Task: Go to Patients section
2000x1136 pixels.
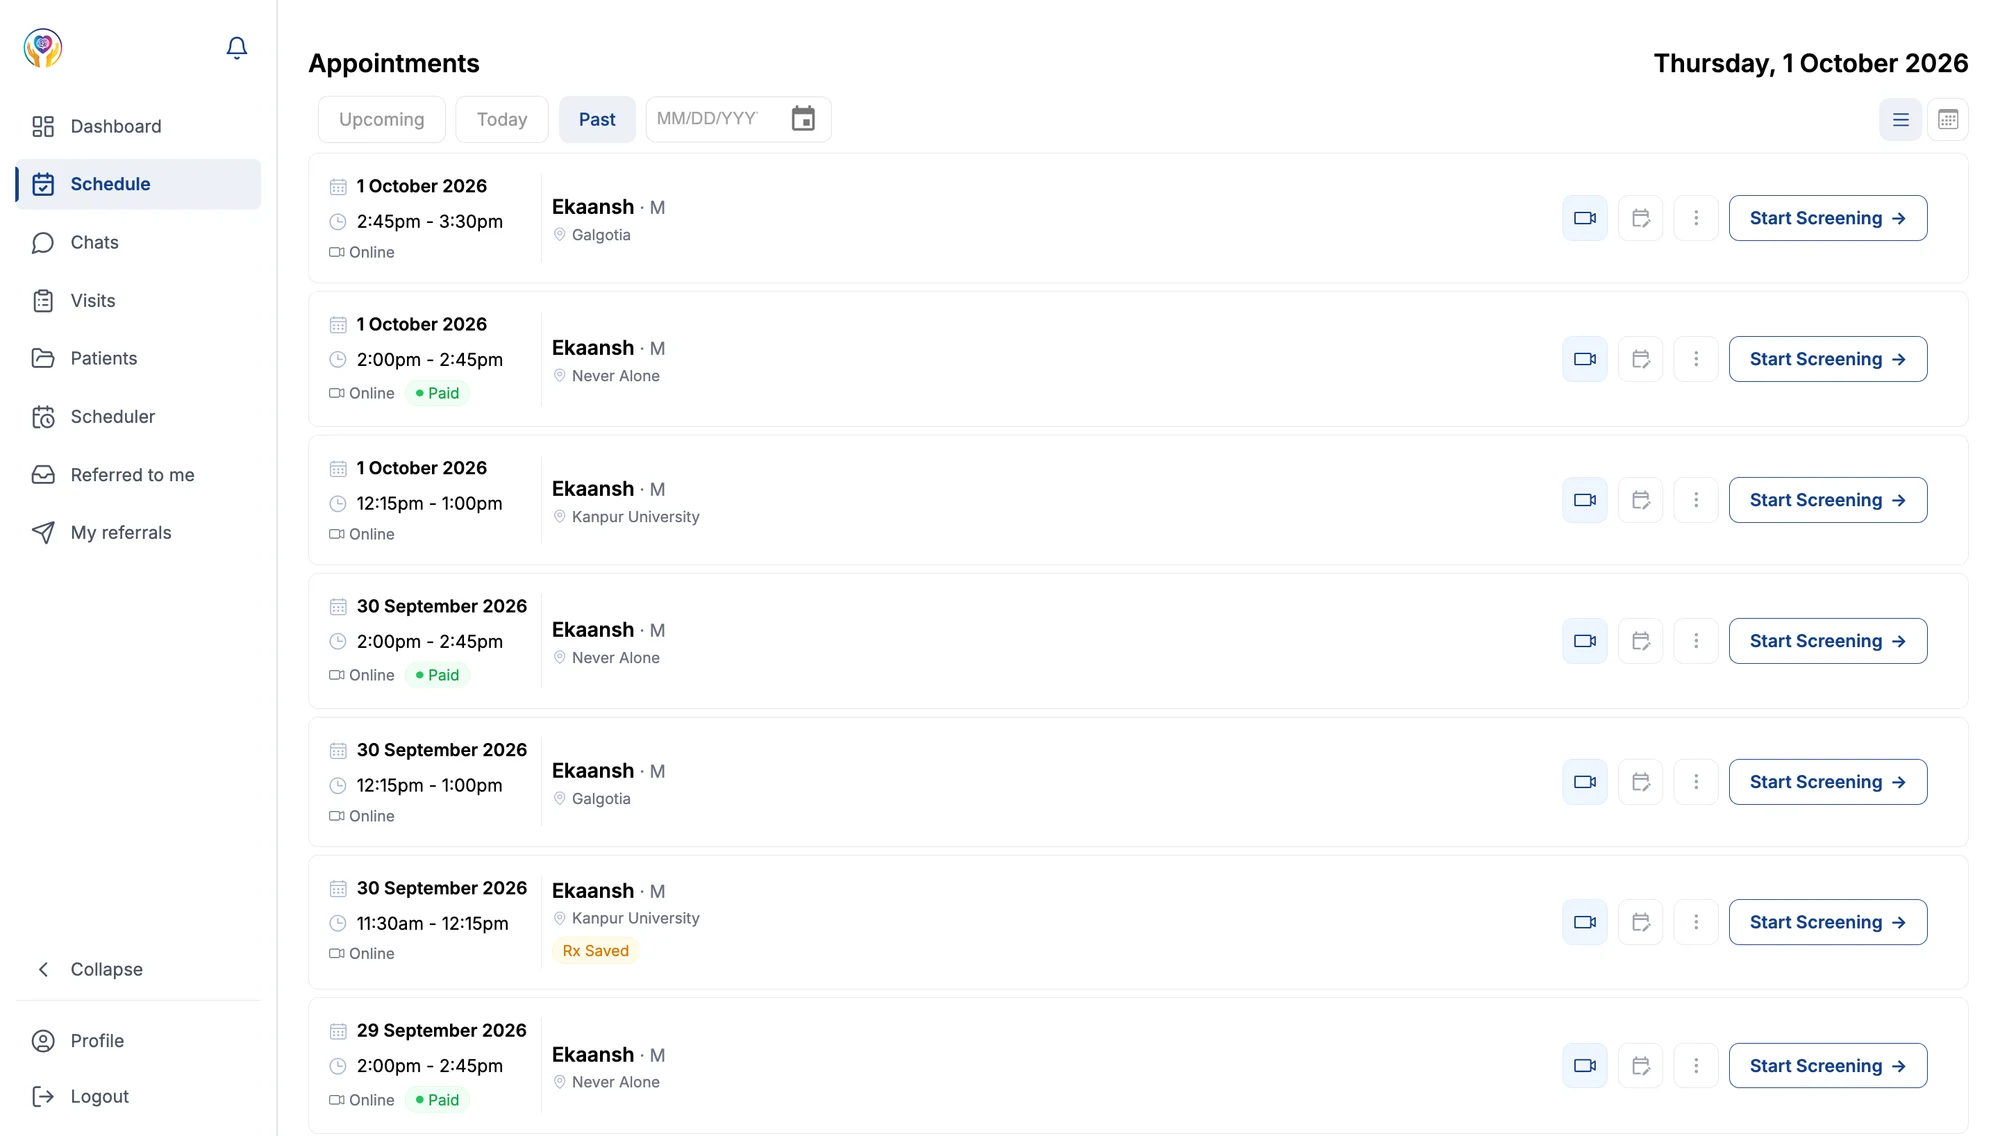Action: pyautogui.click(x=138, y=358)
